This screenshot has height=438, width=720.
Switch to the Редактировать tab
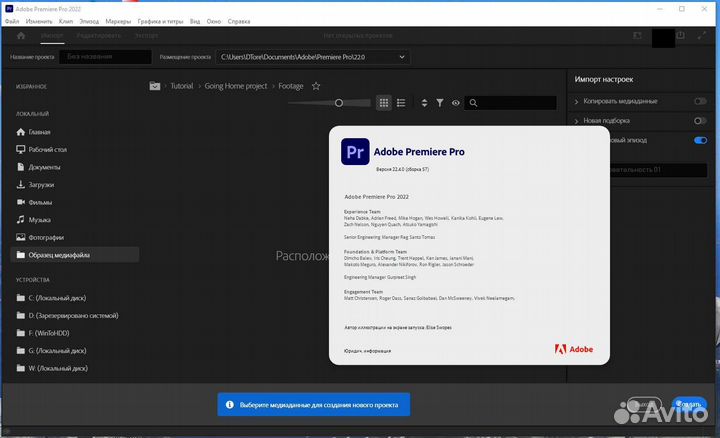pos(99,36)
